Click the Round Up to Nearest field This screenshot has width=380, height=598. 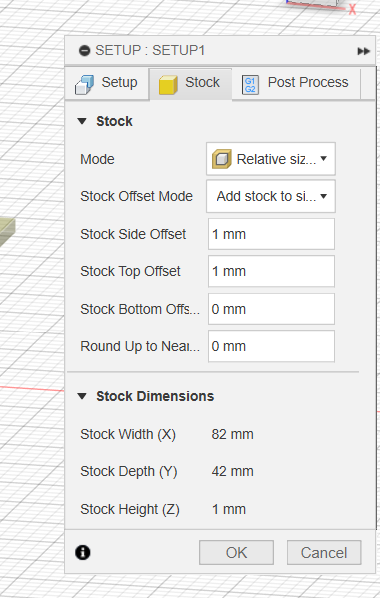271,346
